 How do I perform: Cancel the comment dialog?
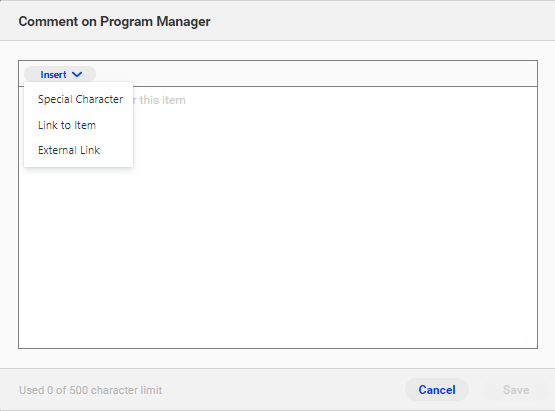point(437,390)
